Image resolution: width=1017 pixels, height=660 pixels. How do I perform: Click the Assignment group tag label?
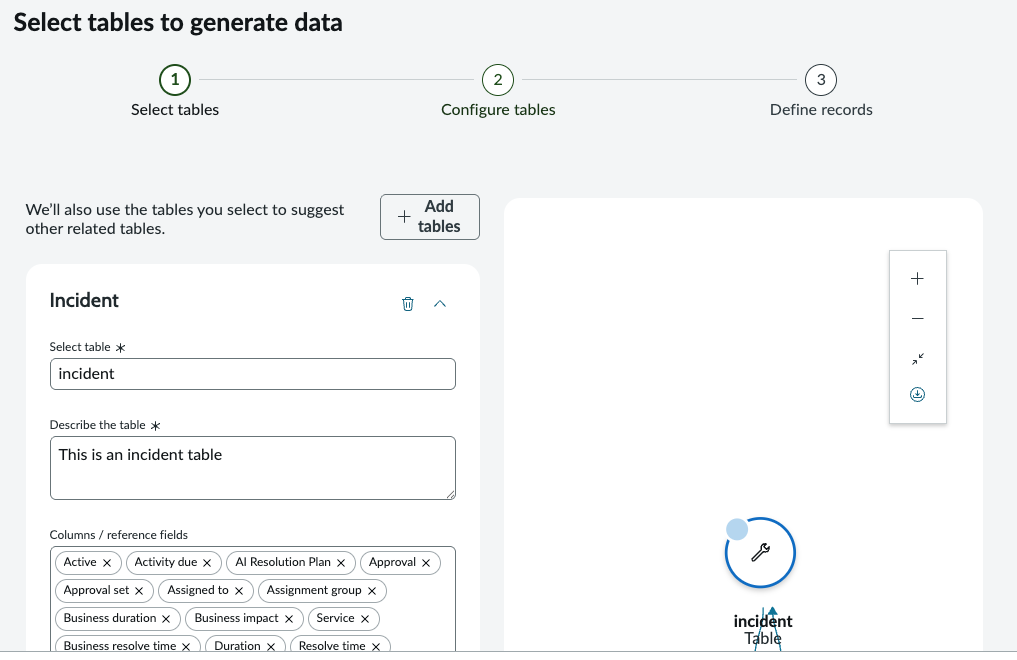coord(314,590)
